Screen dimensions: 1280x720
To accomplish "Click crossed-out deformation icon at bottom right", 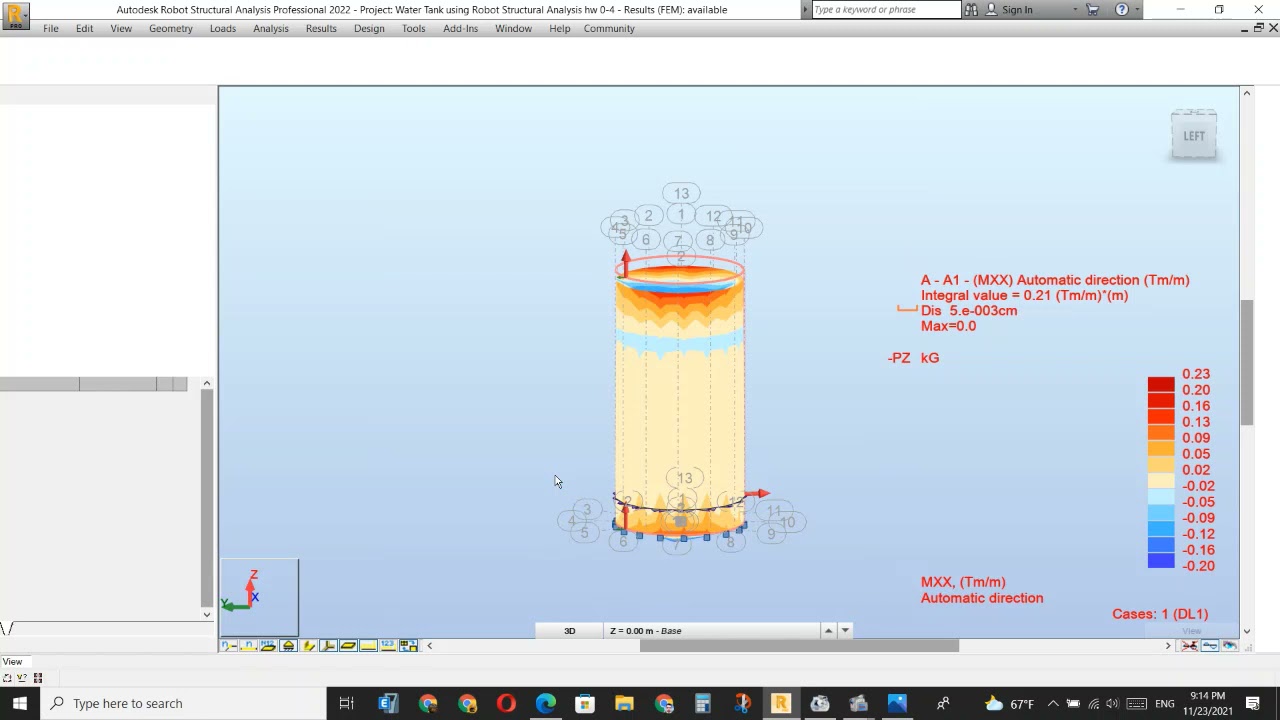I will tap(1190, 646).
